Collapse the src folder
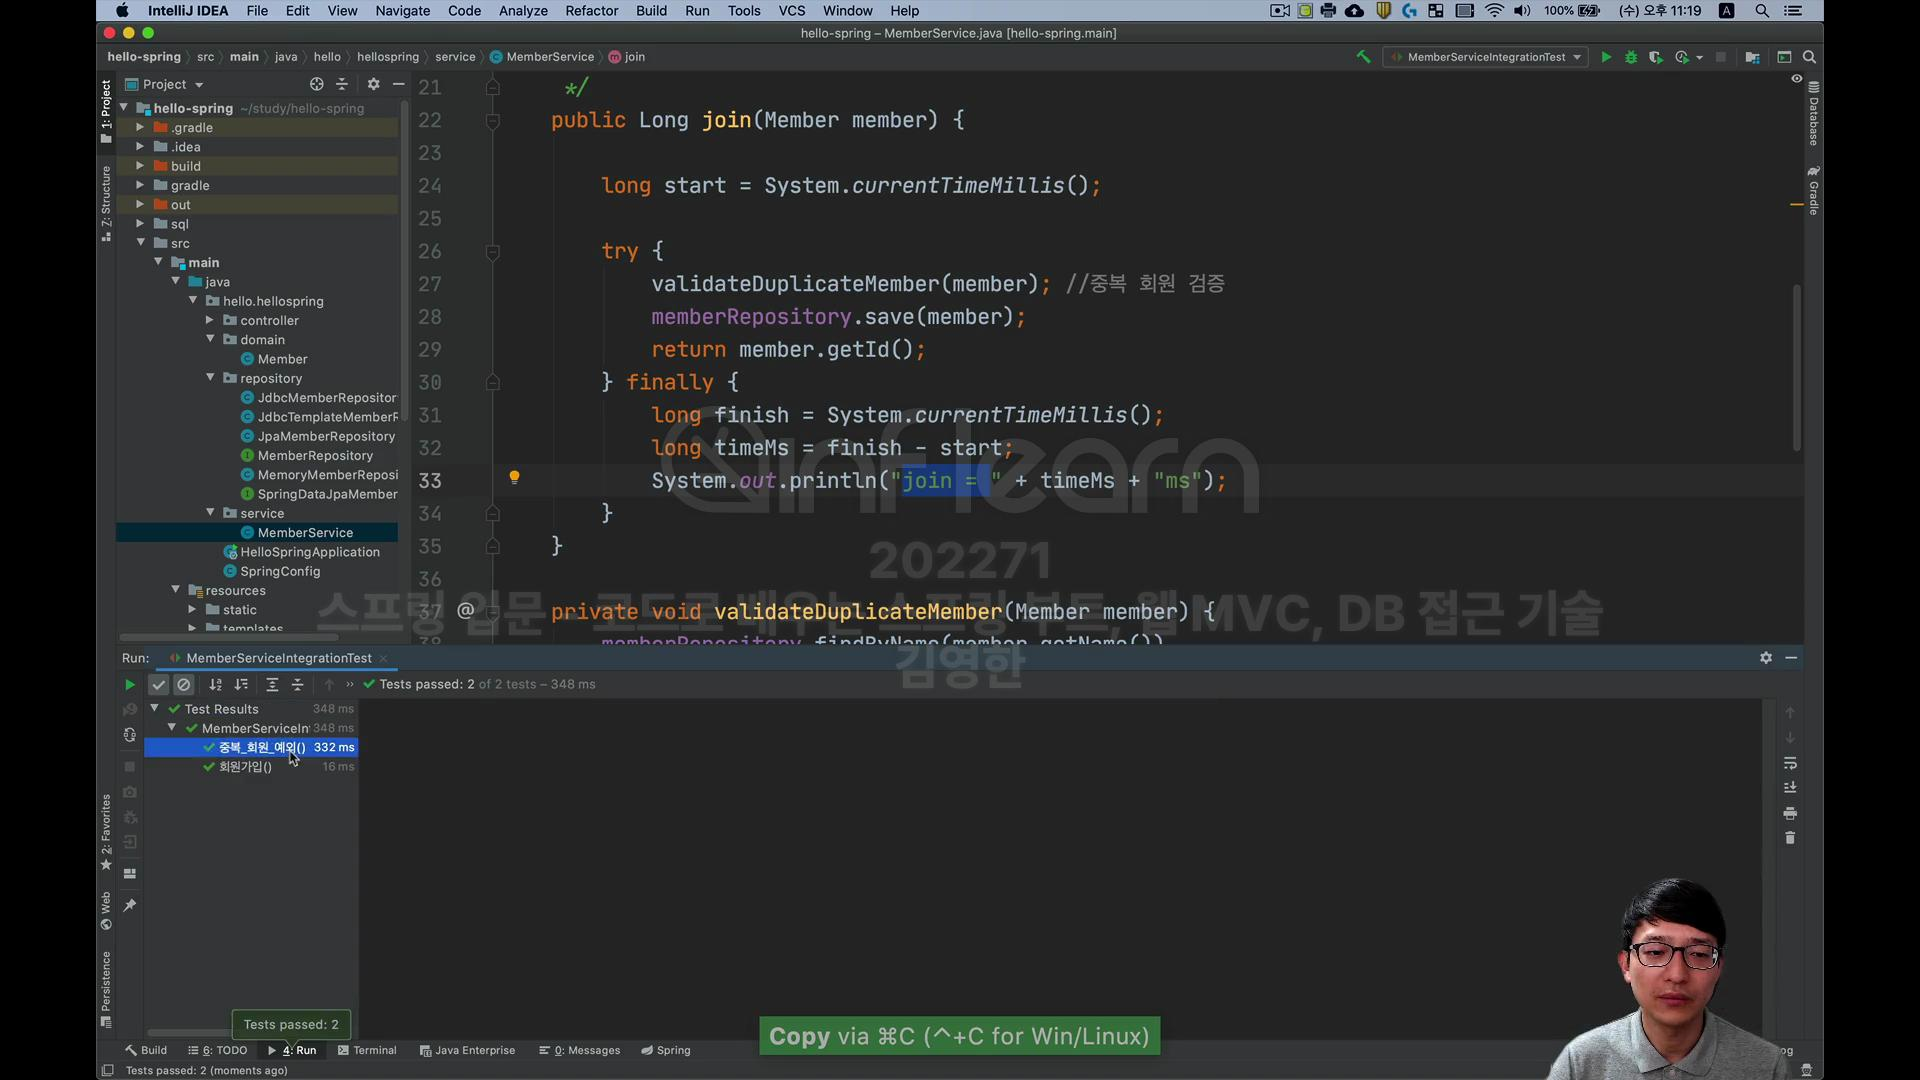 (x=140, y=243)
